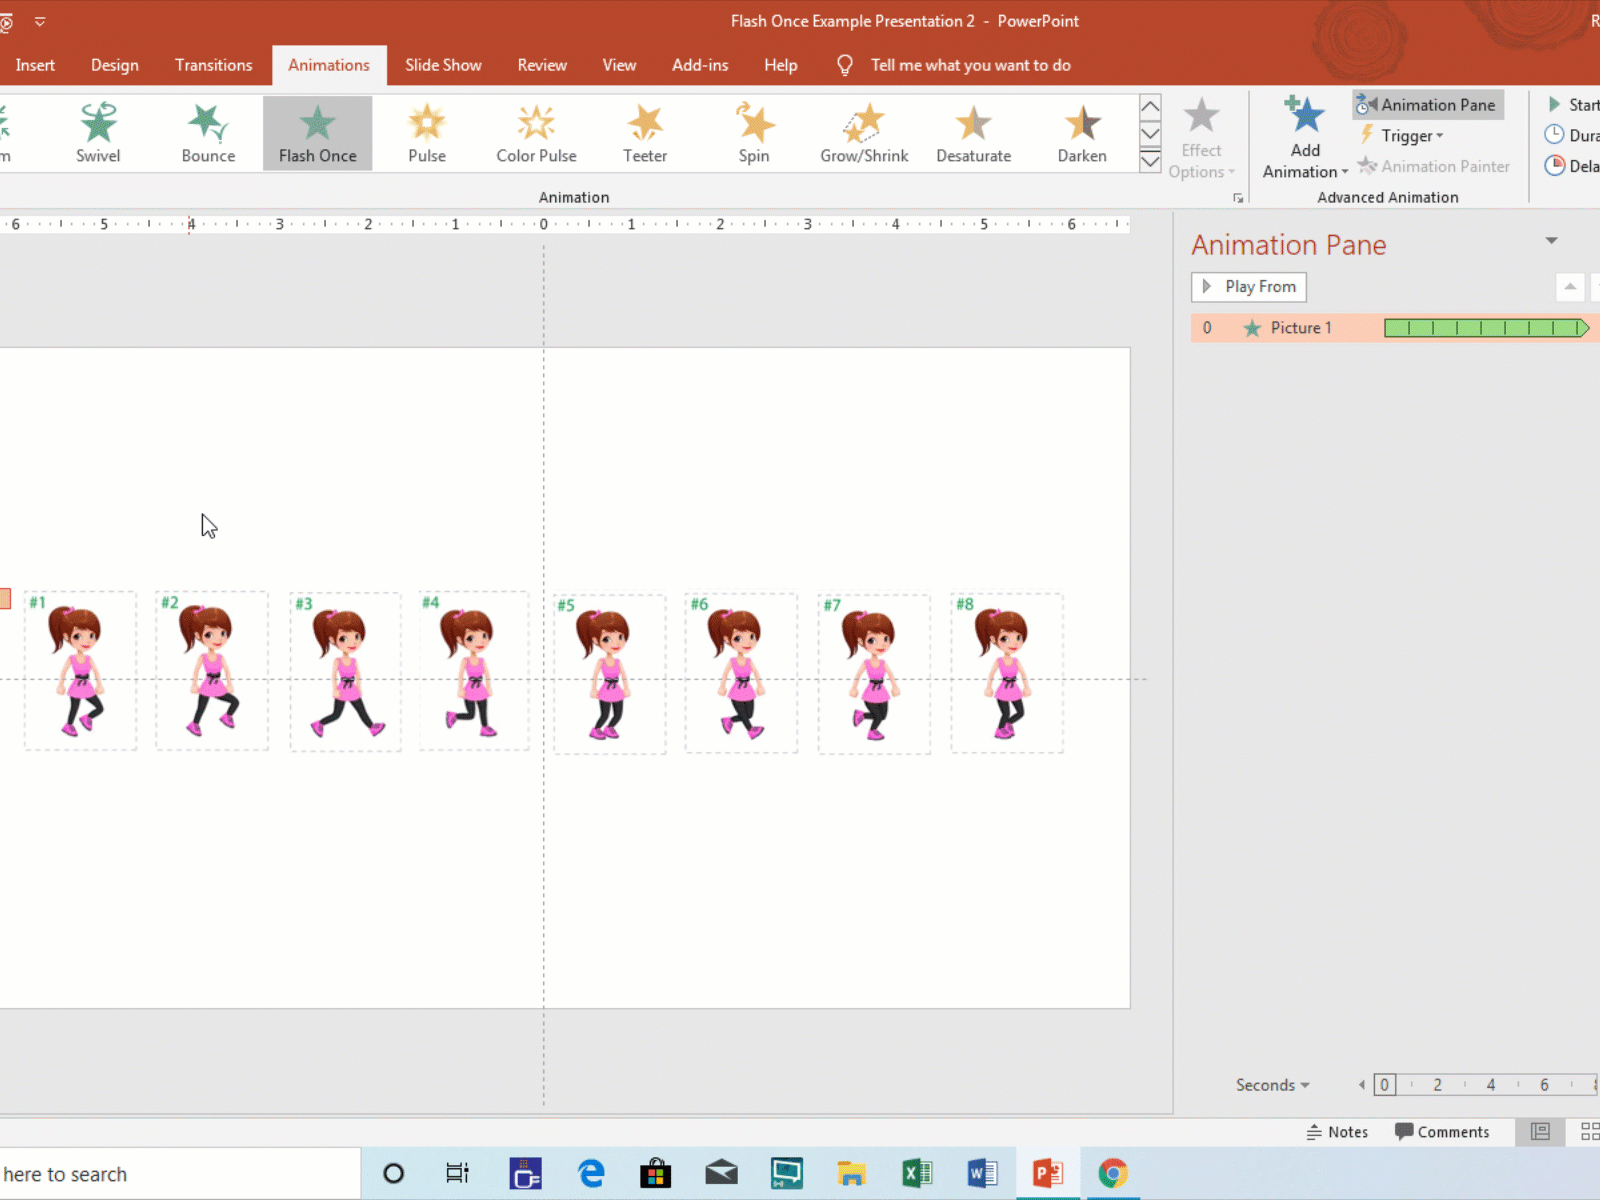Select the Grow/Shrink animation

tap(863, 132)
